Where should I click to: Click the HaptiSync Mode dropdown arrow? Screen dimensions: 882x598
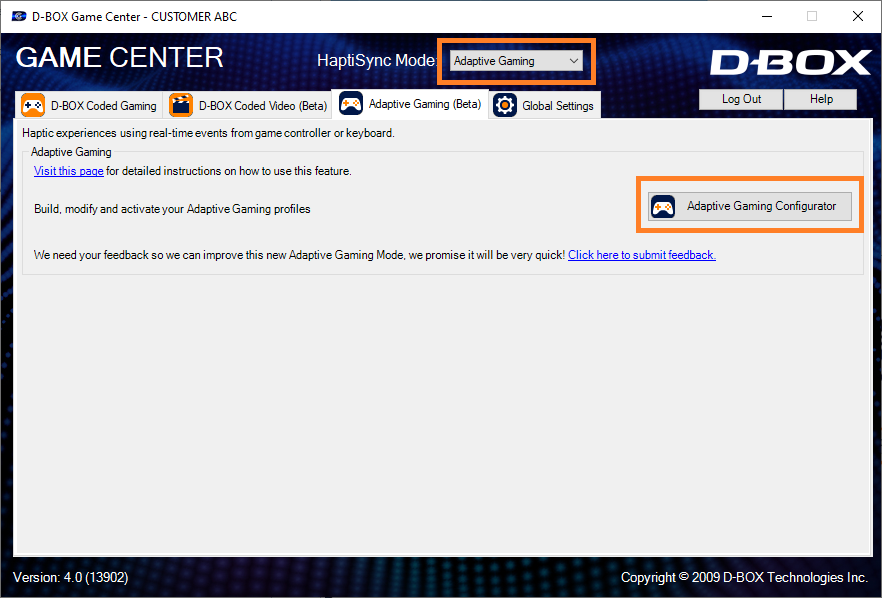pos(575,60)
